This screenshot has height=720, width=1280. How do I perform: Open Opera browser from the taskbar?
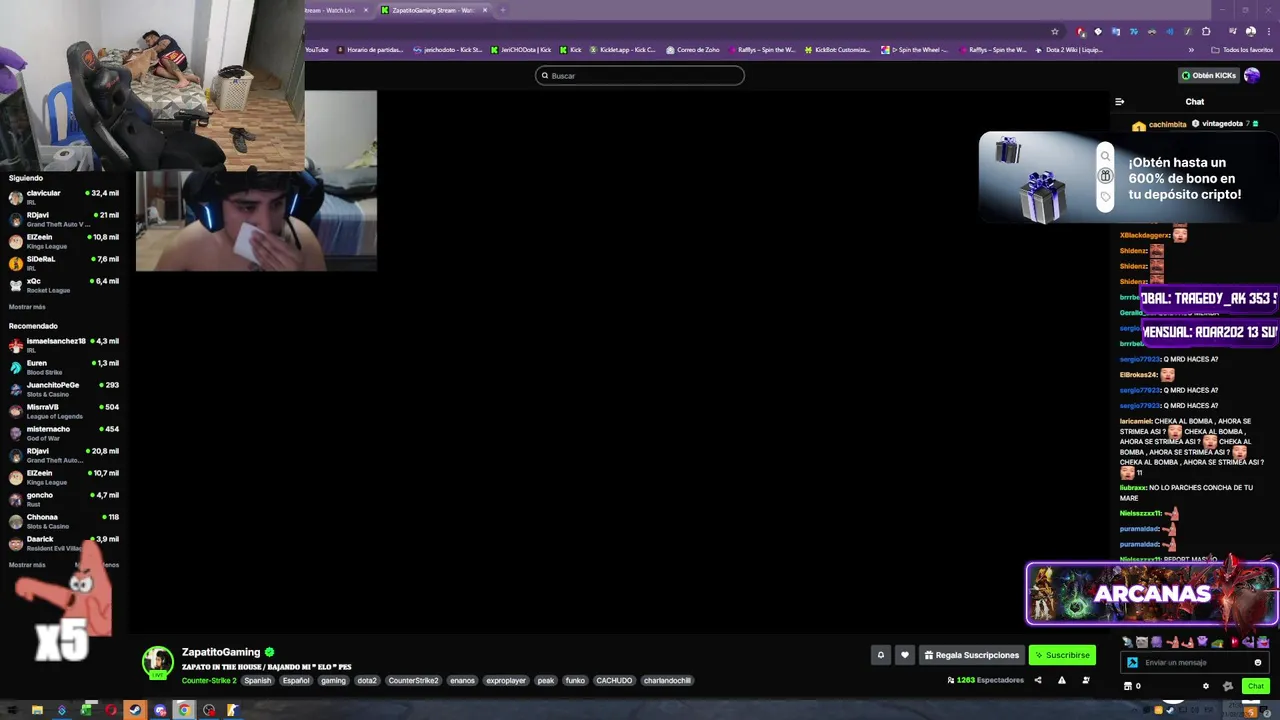pos(111,710)
